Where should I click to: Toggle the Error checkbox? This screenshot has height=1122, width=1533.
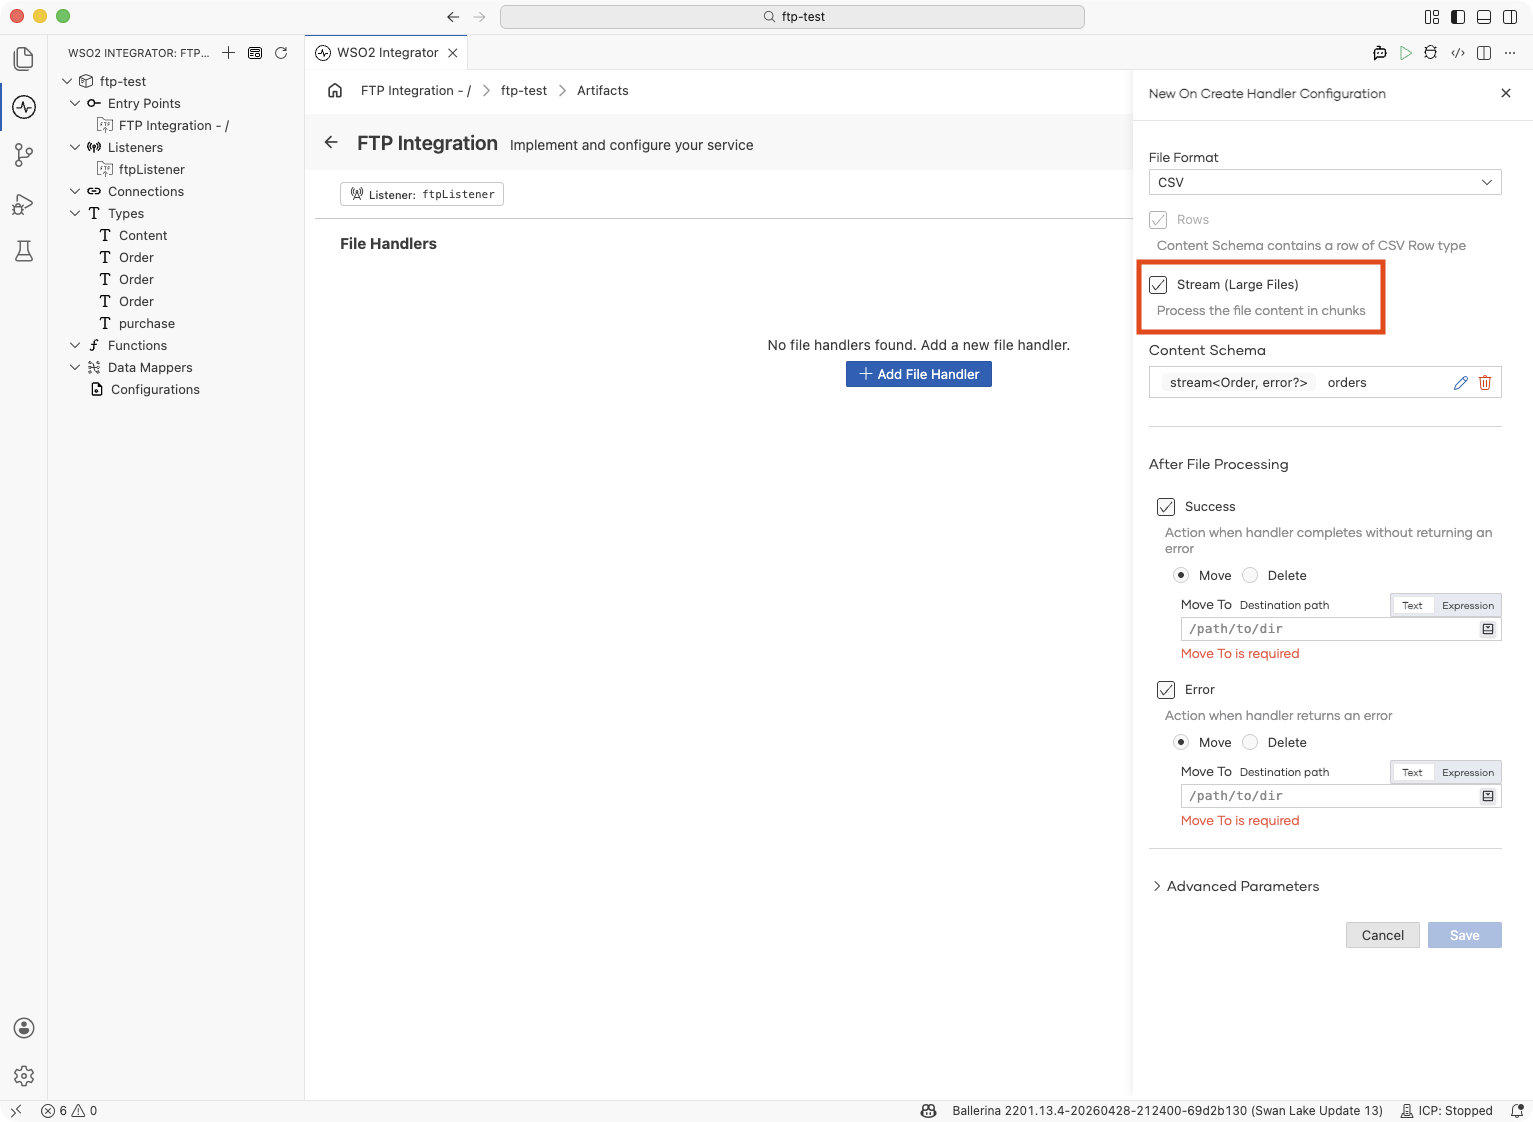(1166, 690)
